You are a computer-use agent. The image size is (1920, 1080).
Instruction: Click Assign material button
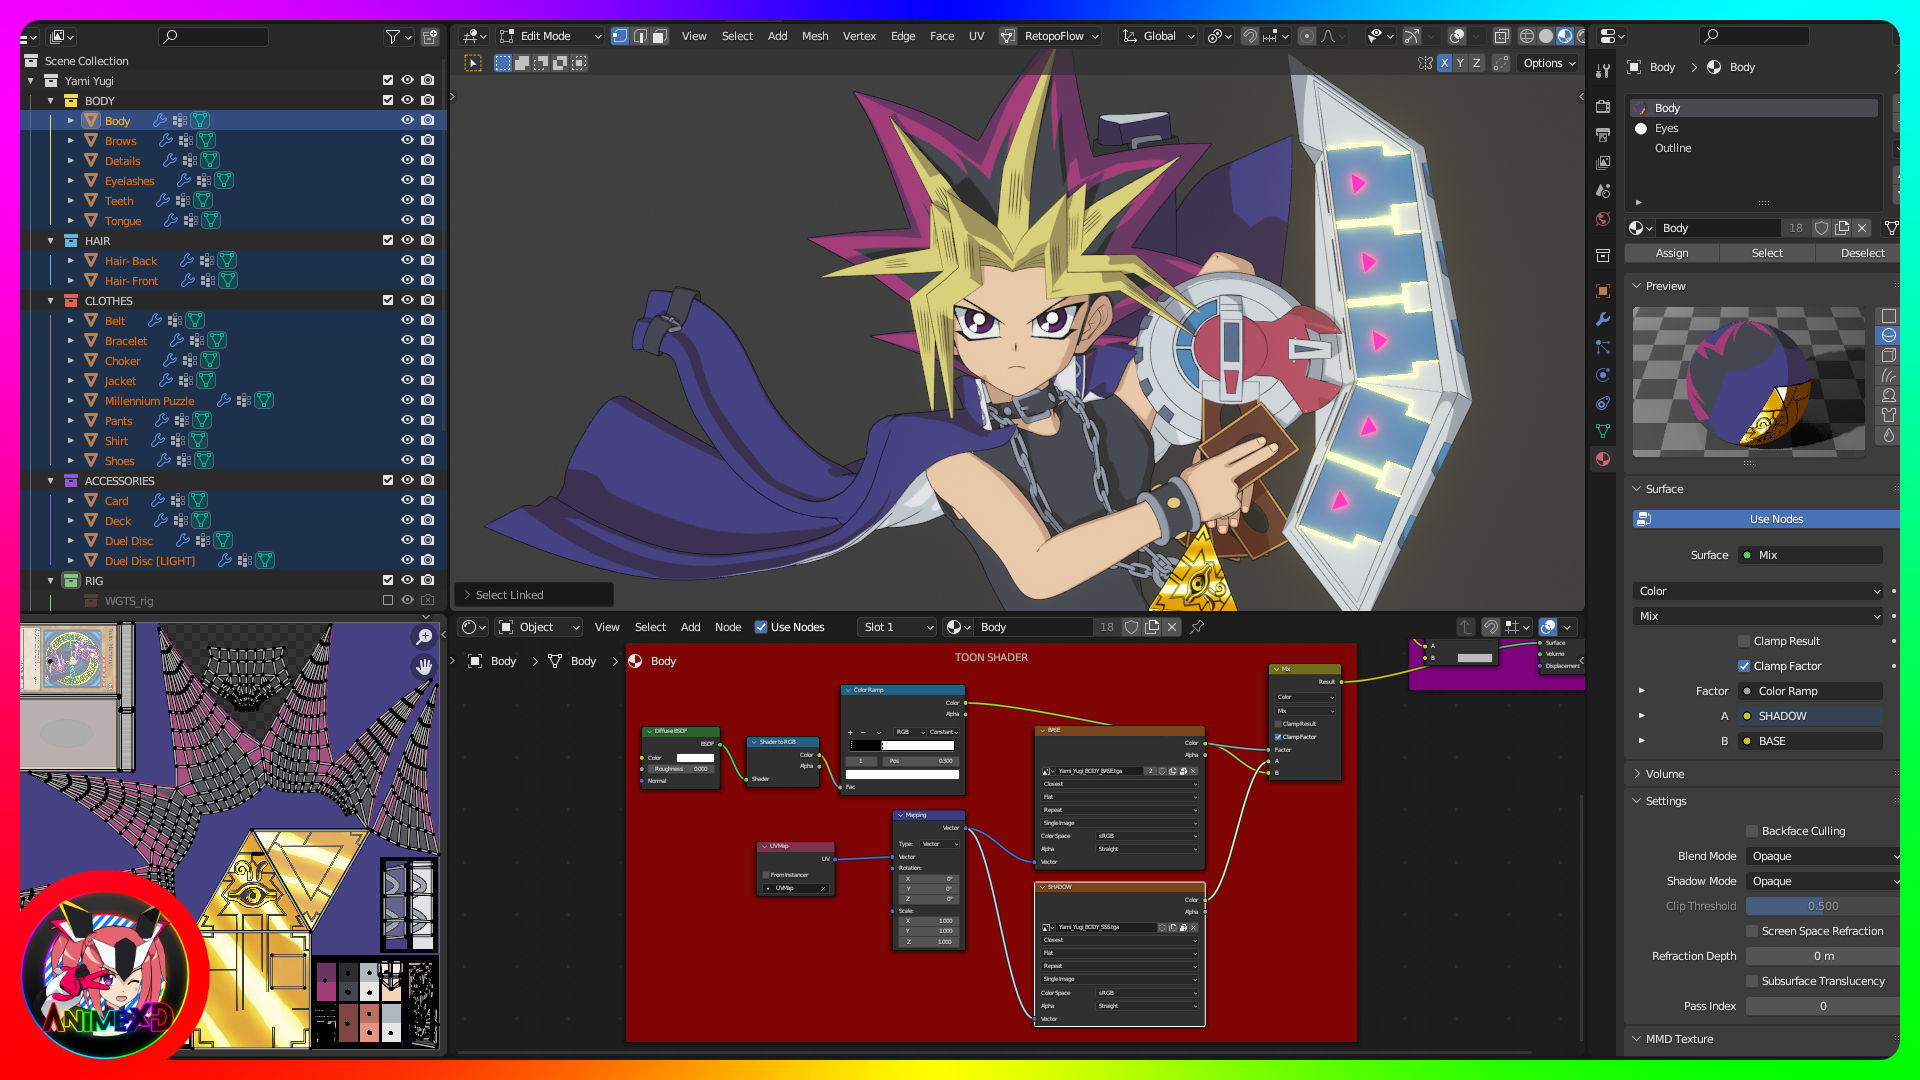(1672, 253)
